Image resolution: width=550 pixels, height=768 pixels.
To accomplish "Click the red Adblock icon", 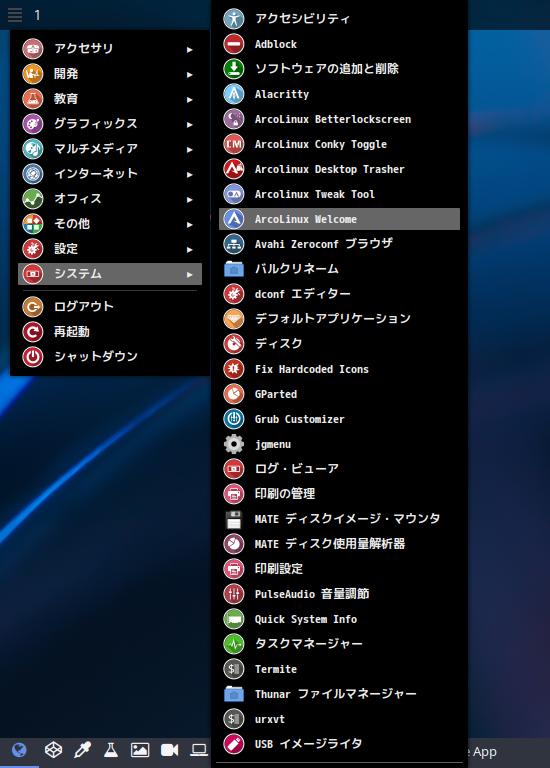I will [234, 44].
